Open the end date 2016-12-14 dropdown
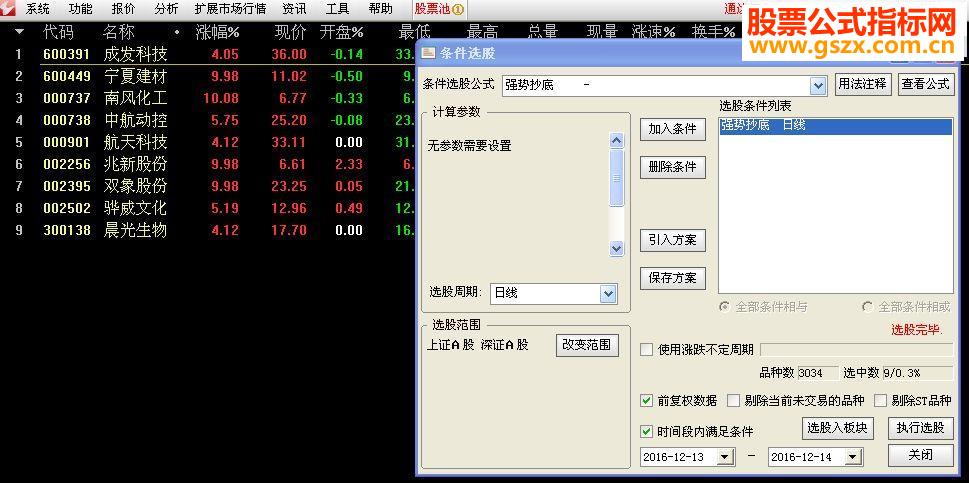 point(853,457)
